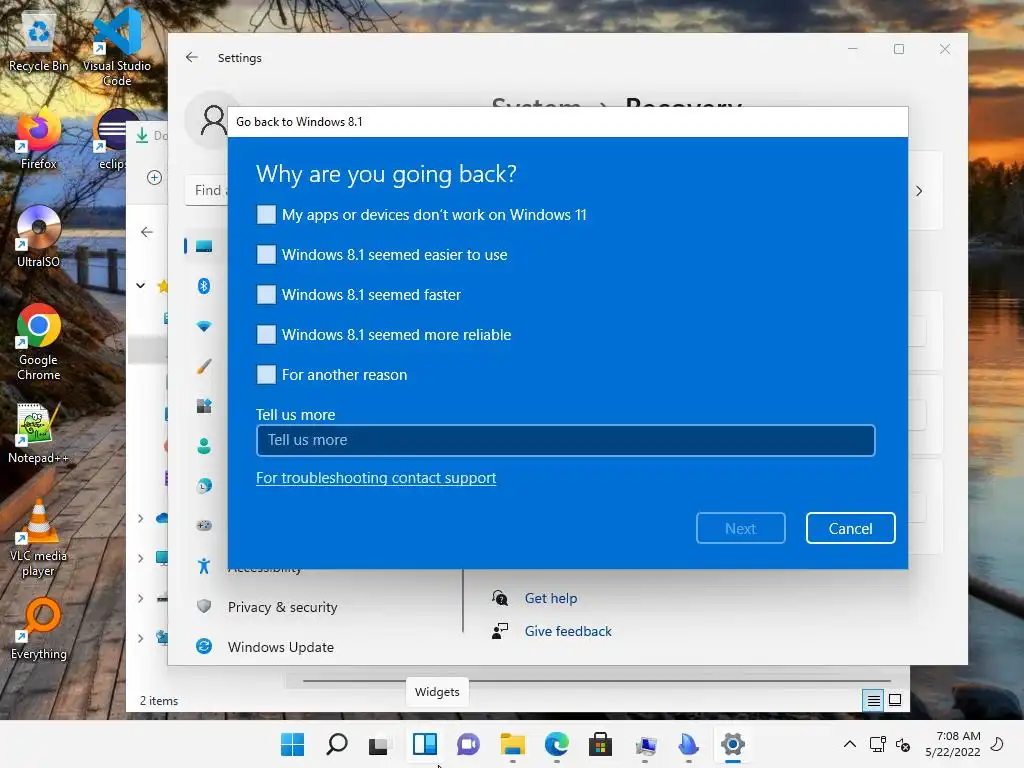This screenshot has height=768, width=1024.
Task: Expand the chevron beside Recovery option
Action: coord(919,191)
